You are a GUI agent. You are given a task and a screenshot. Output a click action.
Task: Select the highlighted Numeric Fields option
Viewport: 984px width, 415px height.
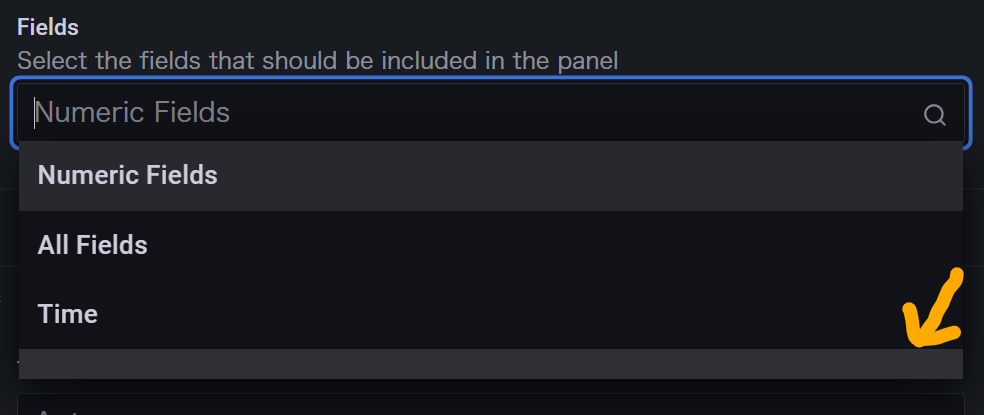491,176
